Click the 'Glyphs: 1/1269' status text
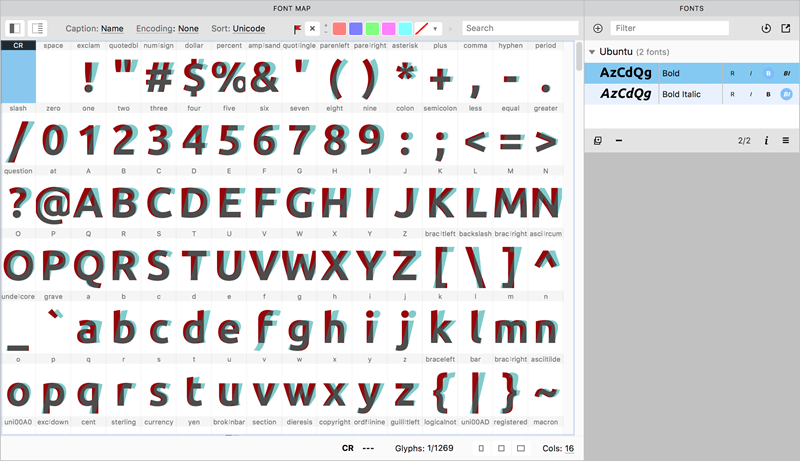The width and height of the screenshot is (800, 461). (x=424, y=448)
